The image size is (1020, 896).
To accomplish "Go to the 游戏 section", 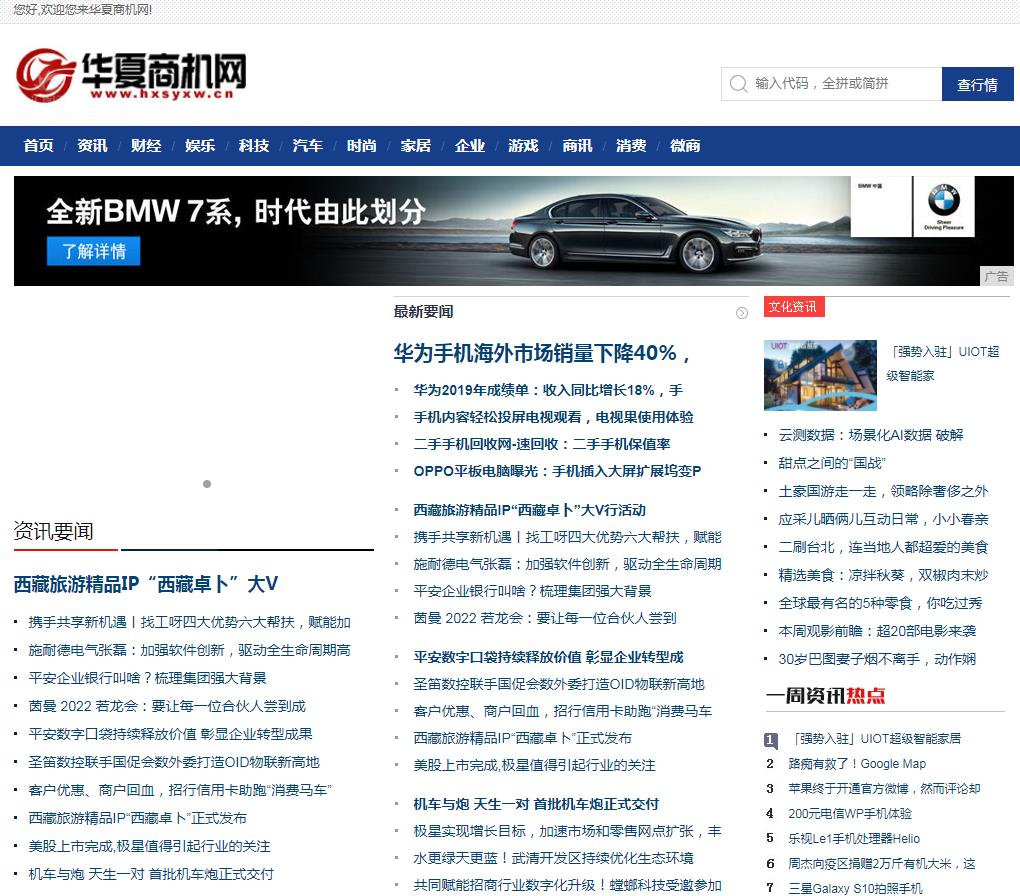I will point(524,146).
